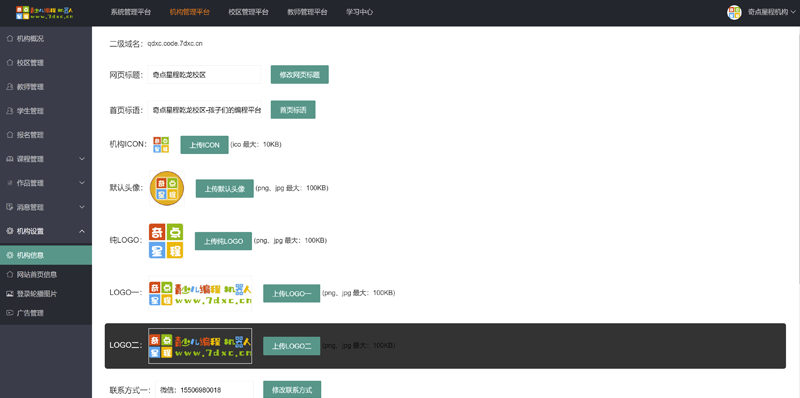800x398 pixels.
Task: Click the 网页标题 input field
Action: (204, 74)
